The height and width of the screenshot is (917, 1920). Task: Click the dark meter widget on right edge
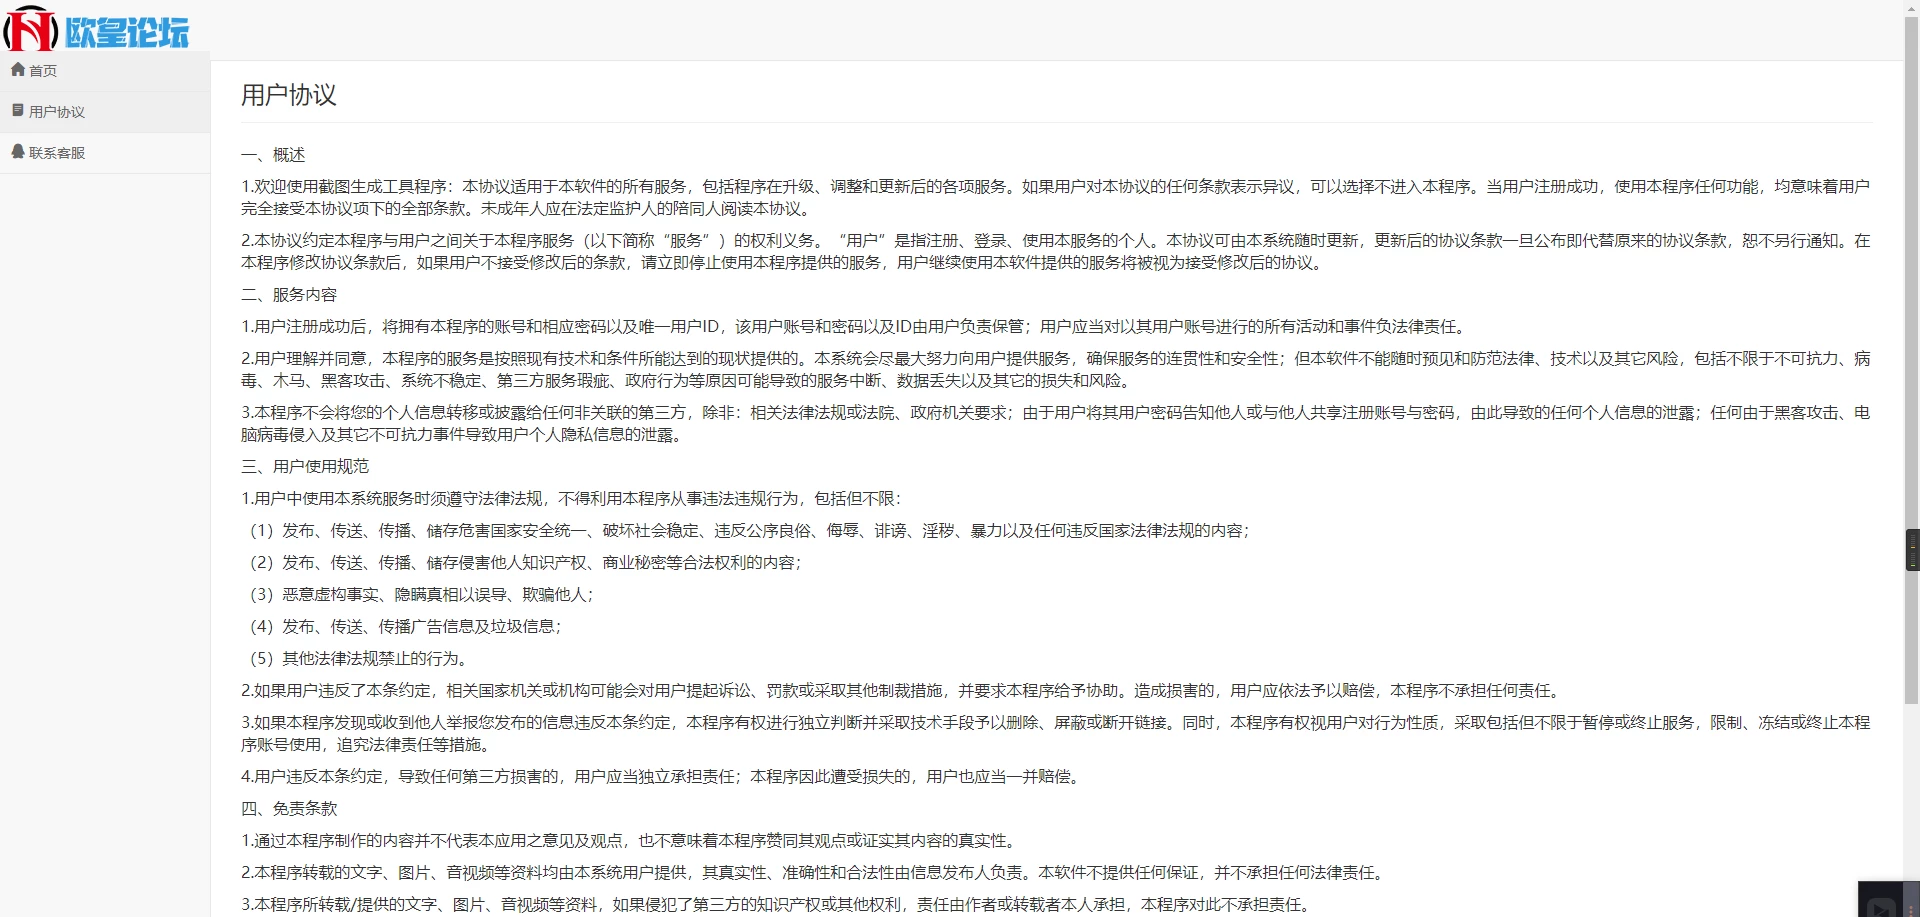pyautogui.click(x=1912, y=550)
